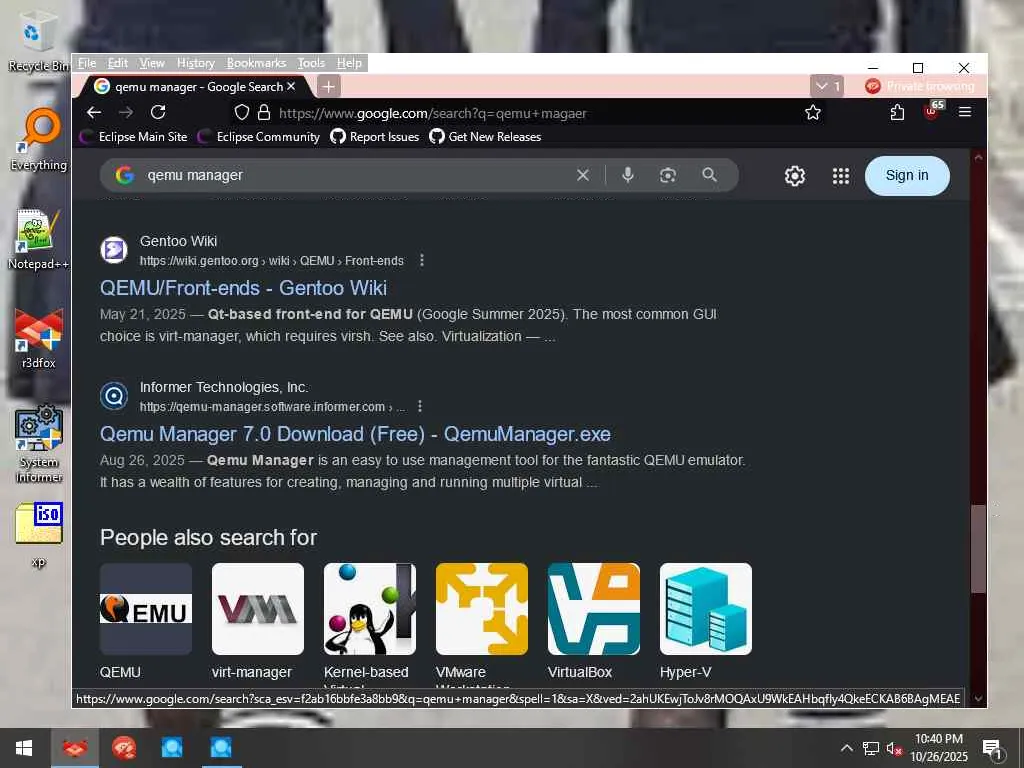This screenshot has height=768, width=1024.
Task: Open Qemu Manager 7.0 Download result
Action: [355, 434]
